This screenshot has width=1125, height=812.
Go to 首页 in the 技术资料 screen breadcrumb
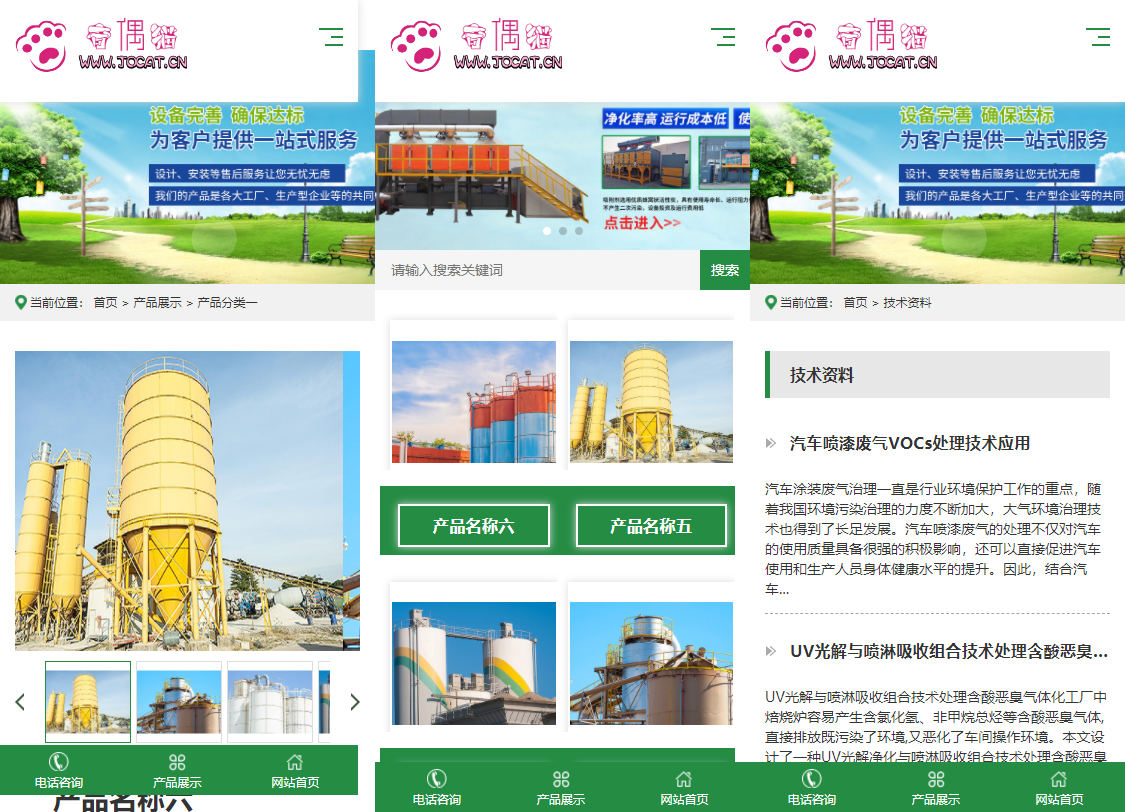[x=855, y=303]
